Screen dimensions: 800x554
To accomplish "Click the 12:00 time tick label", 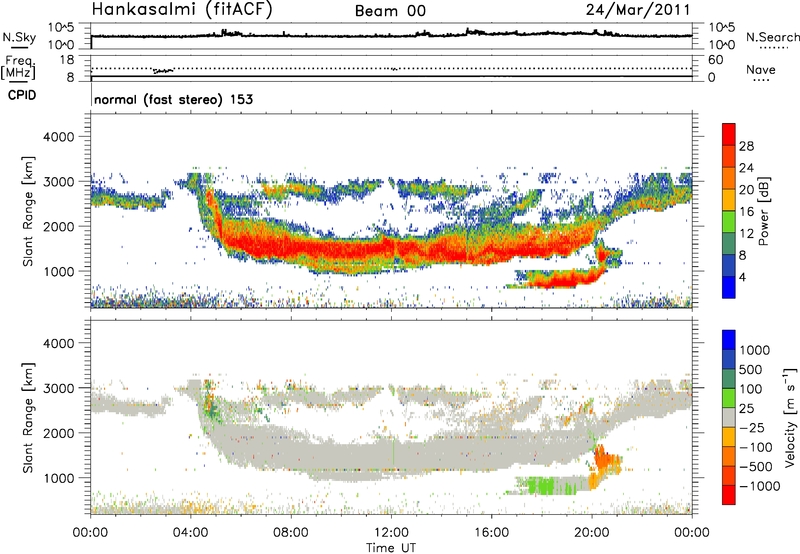I will (x=391, y=533).
